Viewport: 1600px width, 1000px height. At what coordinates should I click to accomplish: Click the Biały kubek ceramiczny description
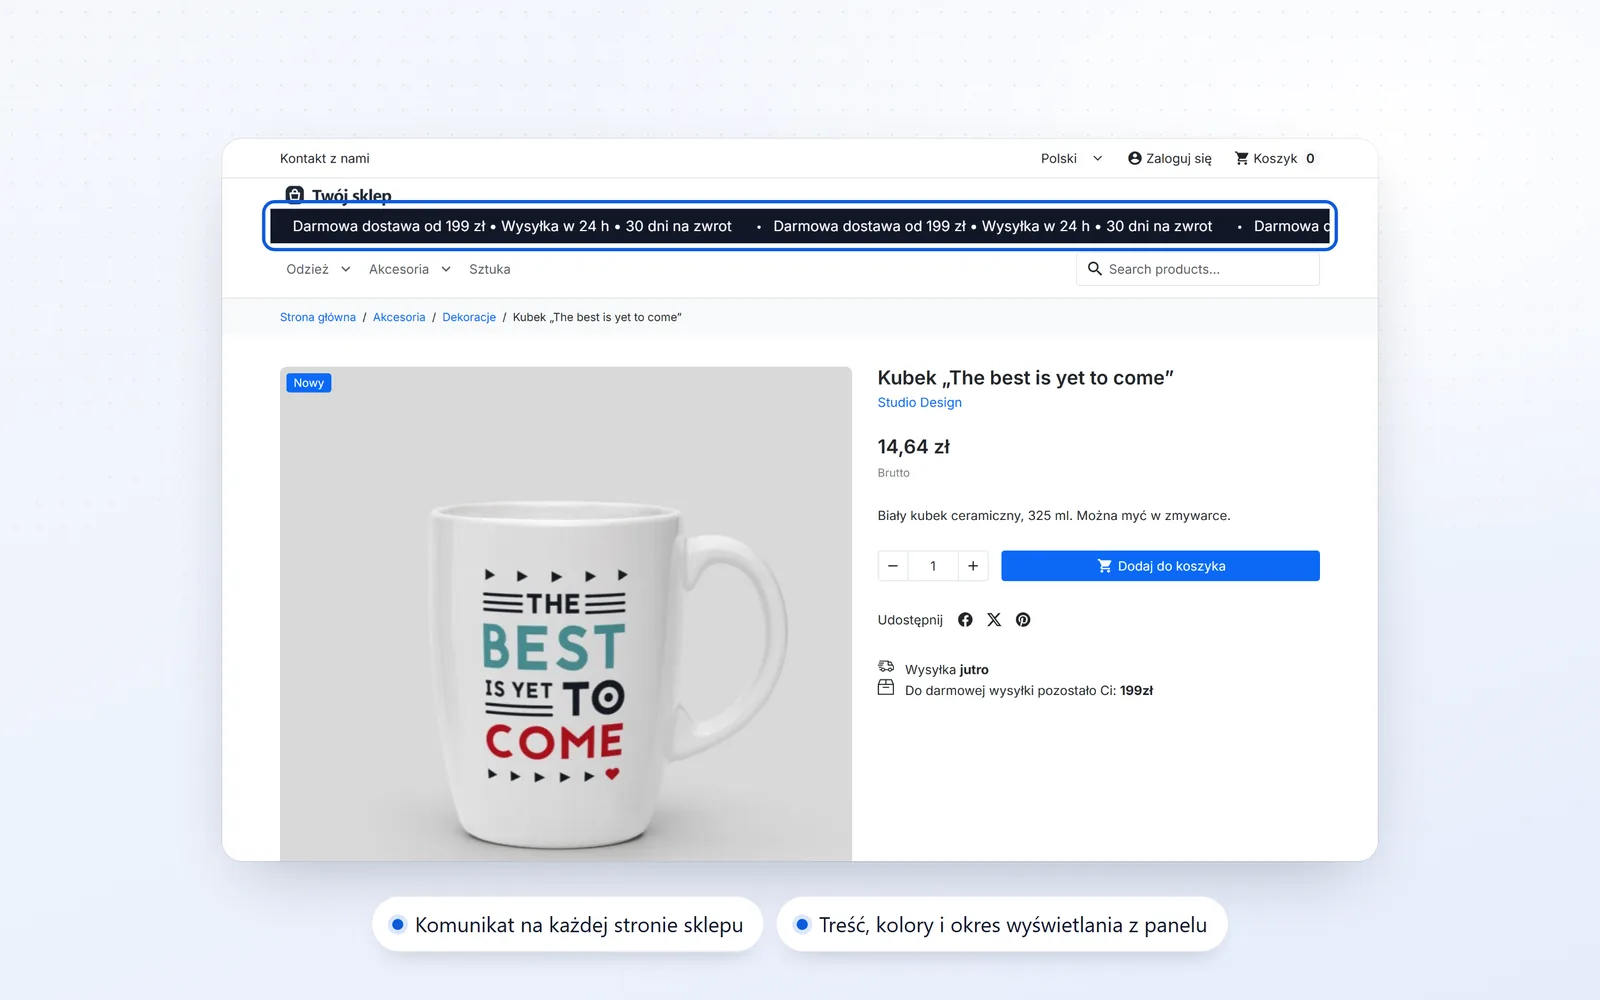(x=1054, y=516)
